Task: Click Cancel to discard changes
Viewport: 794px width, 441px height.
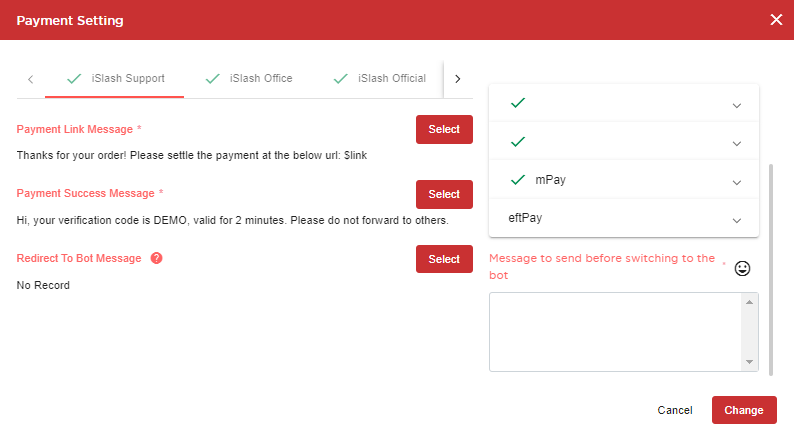Action: pos(675,410)
